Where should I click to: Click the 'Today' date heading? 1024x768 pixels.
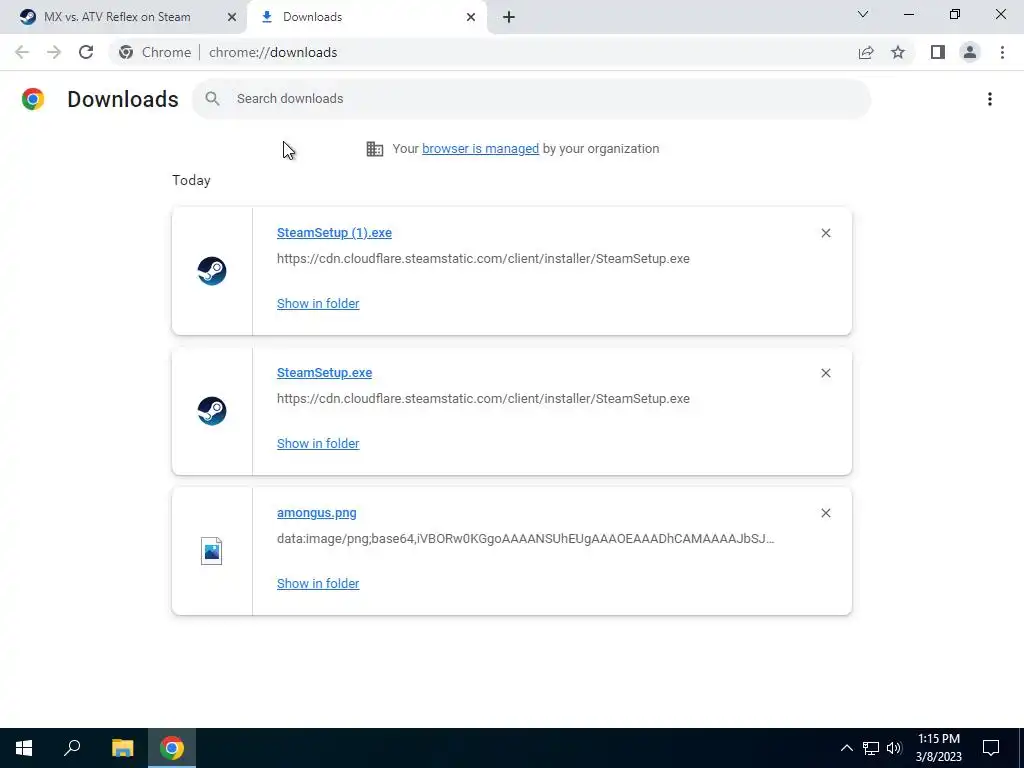(x=191, y=180)
